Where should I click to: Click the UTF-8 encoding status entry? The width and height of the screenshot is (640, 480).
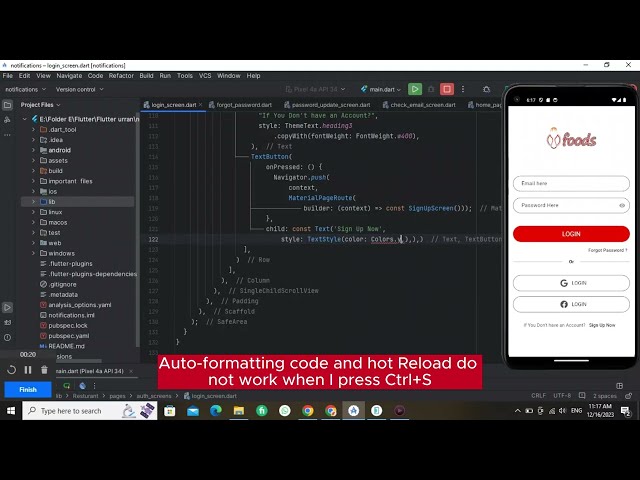[x=562, y=396]
